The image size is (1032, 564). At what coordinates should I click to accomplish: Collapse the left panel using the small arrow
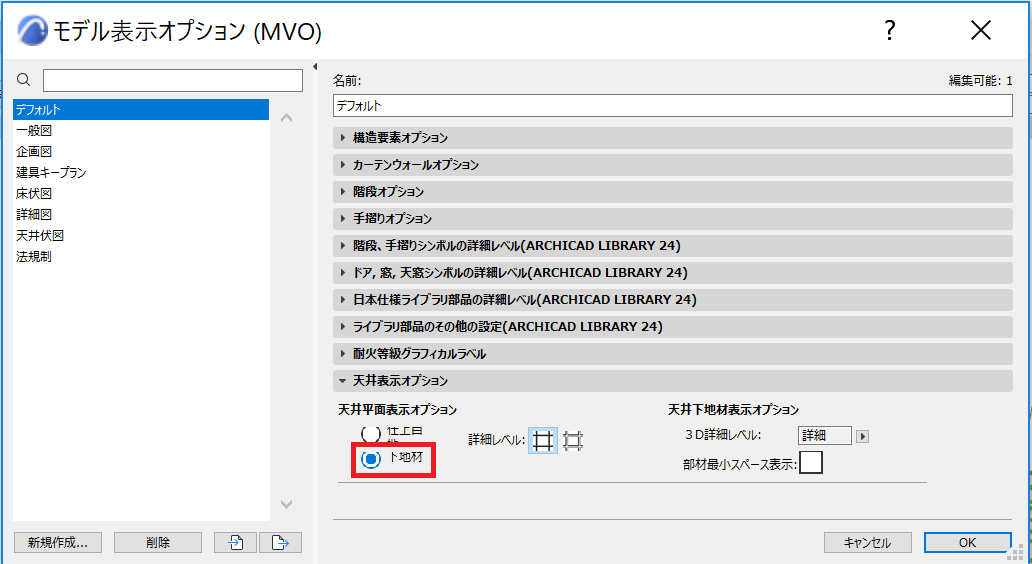[315, 66]
